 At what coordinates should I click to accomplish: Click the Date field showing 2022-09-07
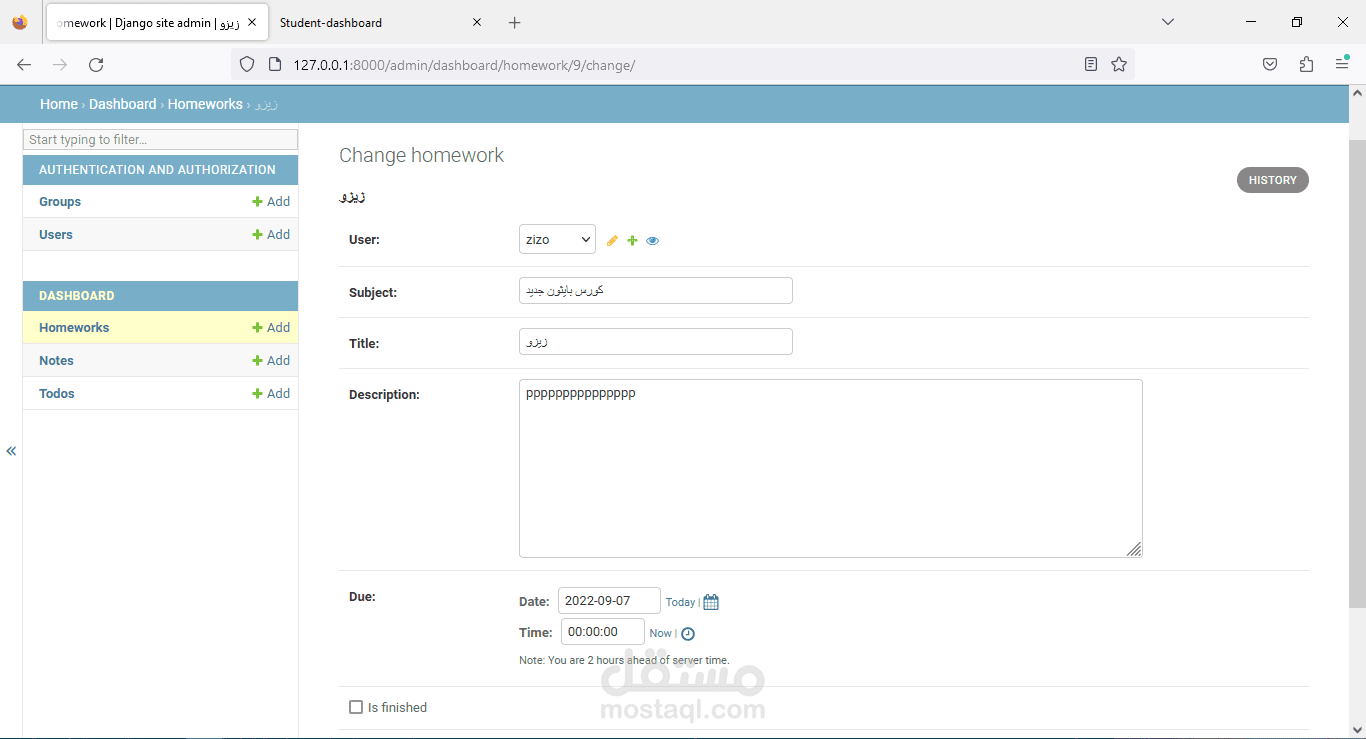click(x=609, y=601)
